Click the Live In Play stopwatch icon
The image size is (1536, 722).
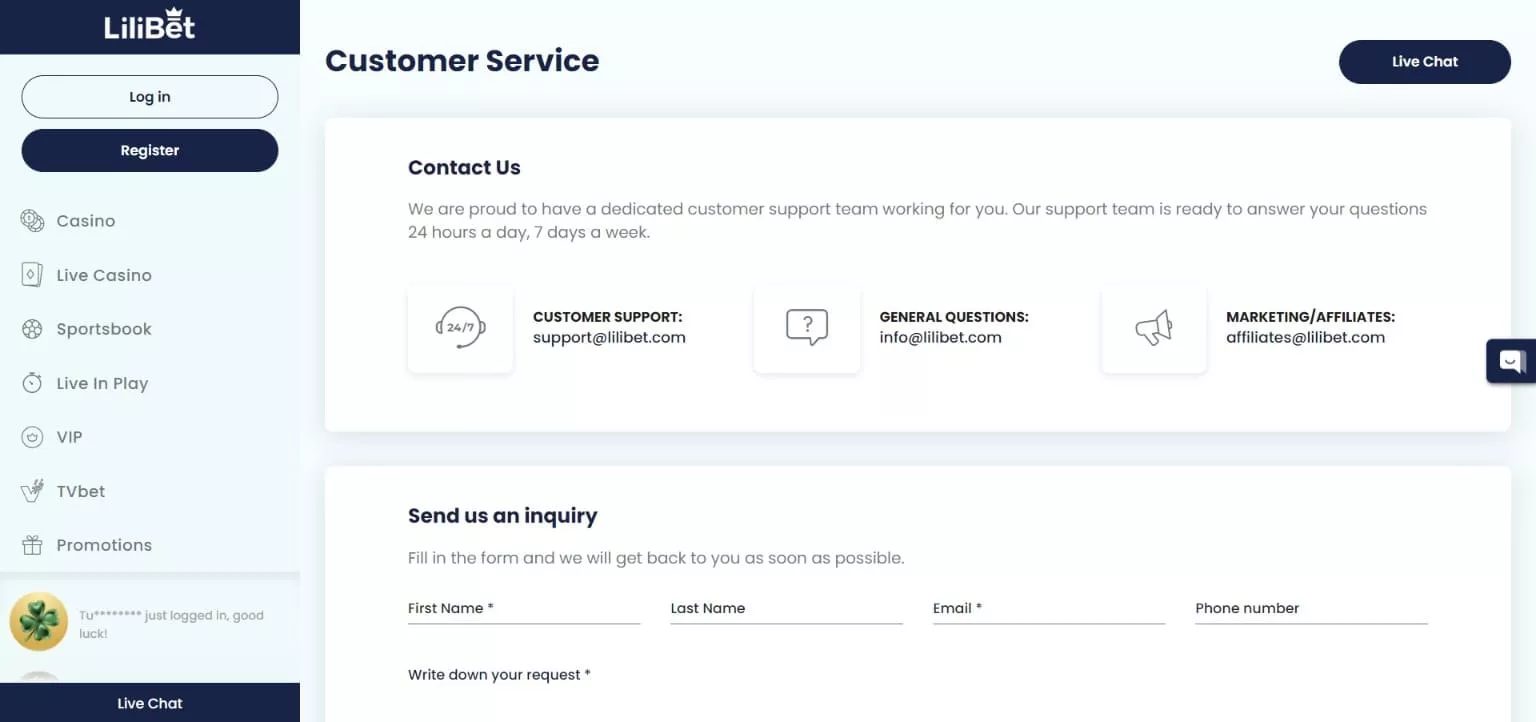coord(32,383)
